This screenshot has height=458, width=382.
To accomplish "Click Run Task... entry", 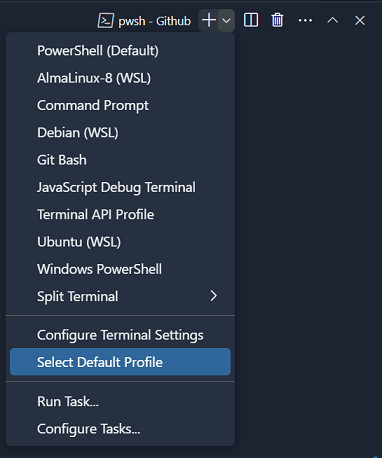I will pos(120,401).
